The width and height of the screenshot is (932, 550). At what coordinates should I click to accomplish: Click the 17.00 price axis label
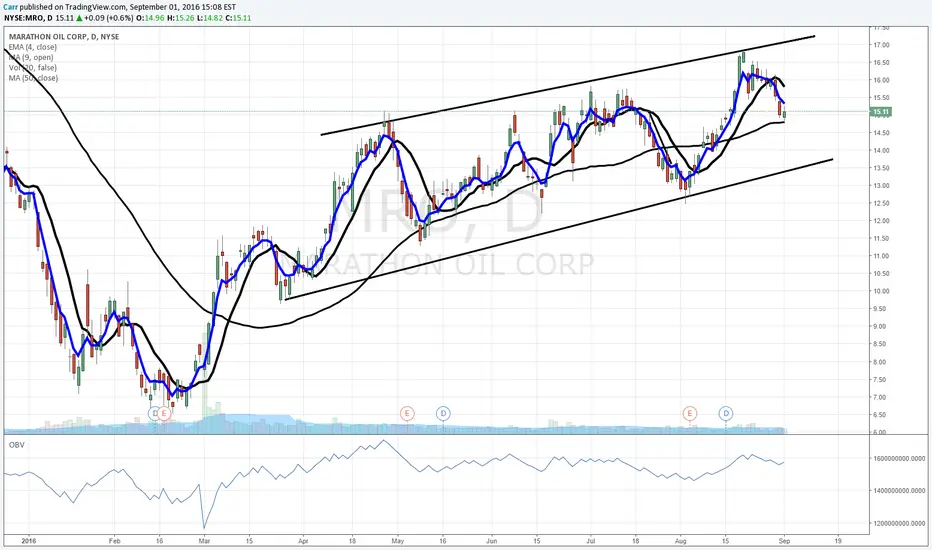click(881, 45)
